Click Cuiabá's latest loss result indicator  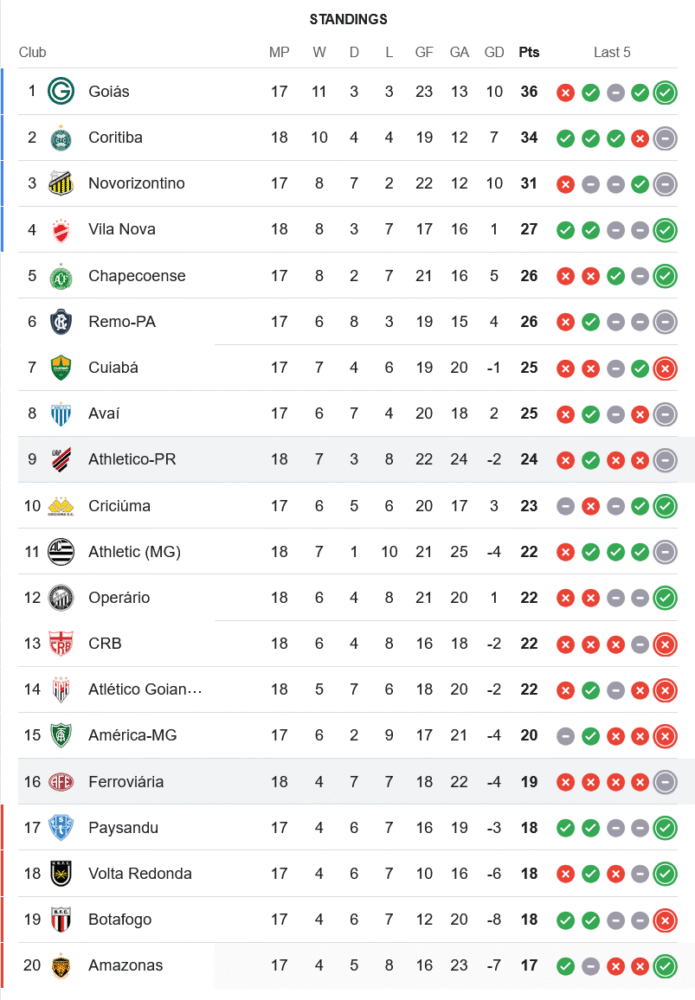click(x=665, y=369)
